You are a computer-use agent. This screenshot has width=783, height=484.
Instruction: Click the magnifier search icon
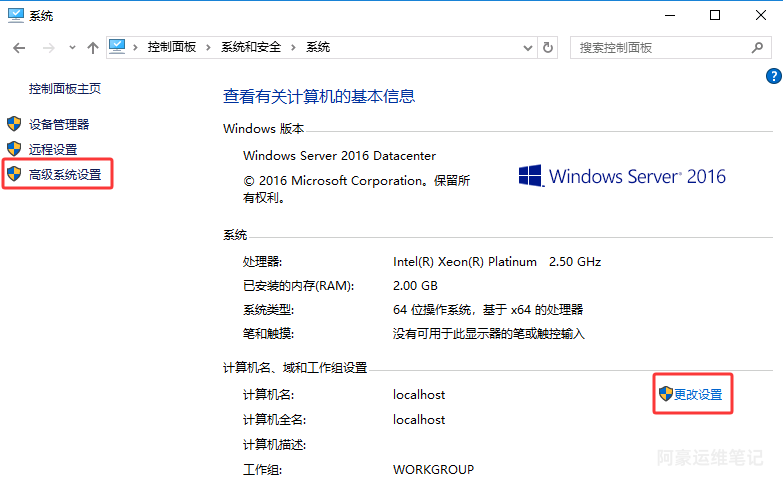click(x=758, y=48)
